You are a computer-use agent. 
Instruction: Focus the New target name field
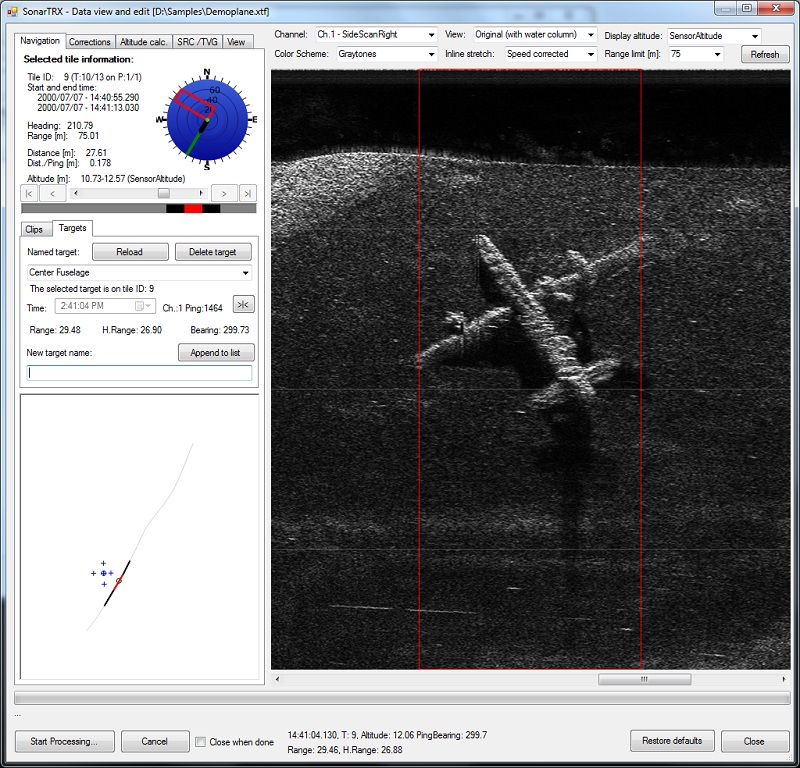(x=139, y=373)
